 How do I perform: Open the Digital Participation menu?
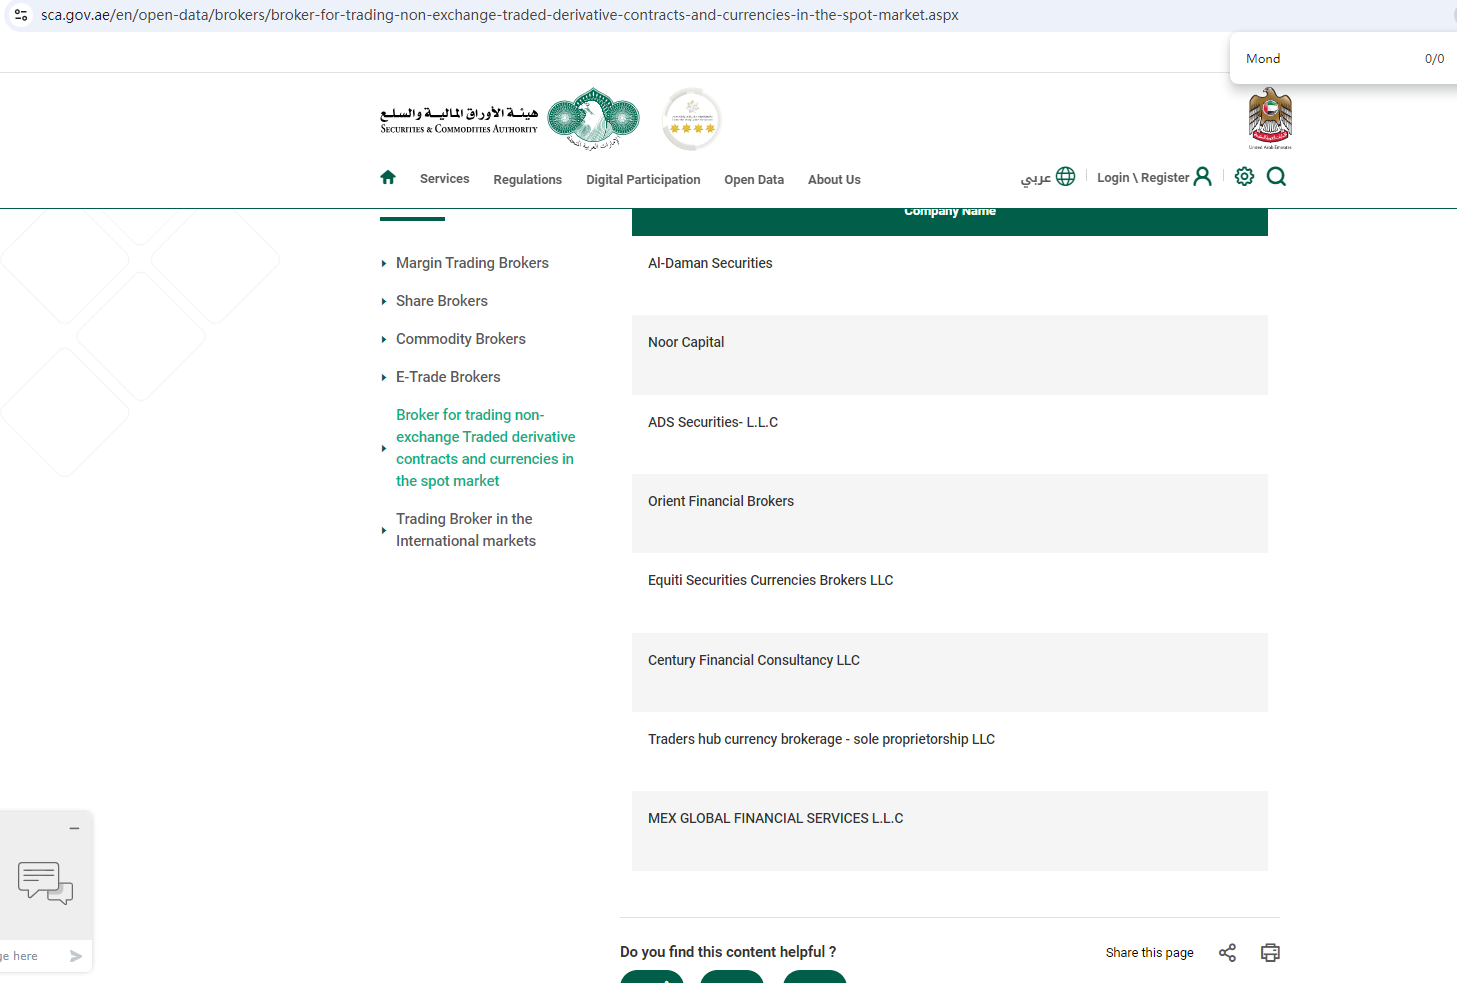643,180
